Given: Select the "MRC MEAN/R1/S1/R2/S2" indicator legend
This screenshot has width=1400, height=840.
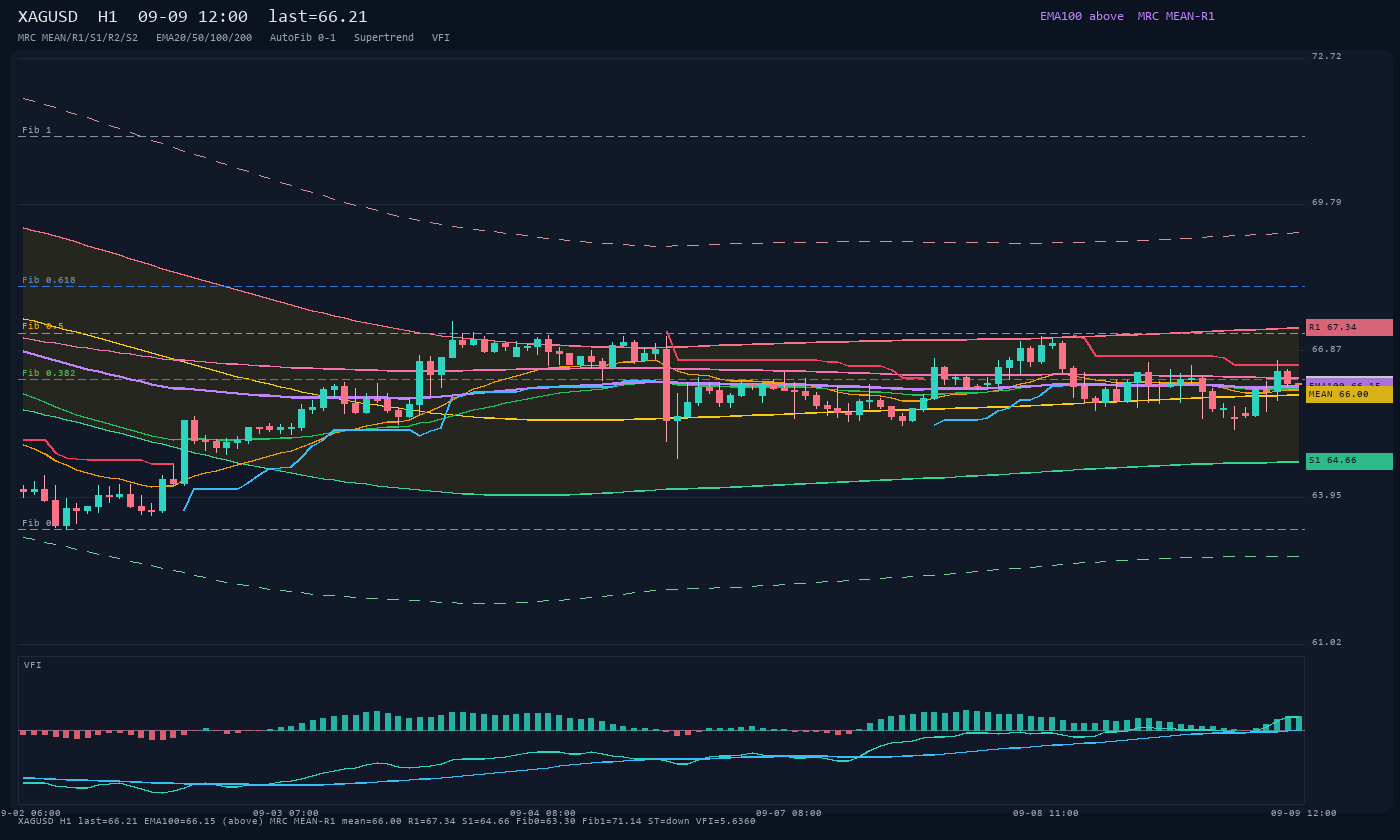Looking at the screenshot, I should point(78,38).
